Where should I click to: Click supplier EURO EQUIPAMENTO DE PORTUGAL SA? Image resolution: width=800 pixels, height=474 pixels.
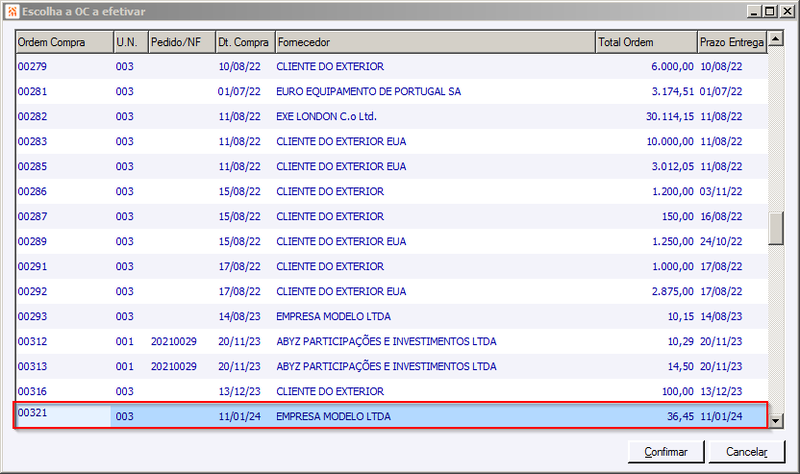point(368,91)
